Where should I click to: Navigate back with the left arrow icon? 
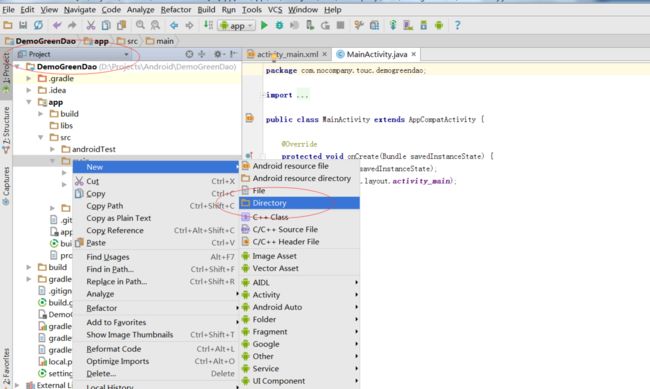[x=174, y=25]
